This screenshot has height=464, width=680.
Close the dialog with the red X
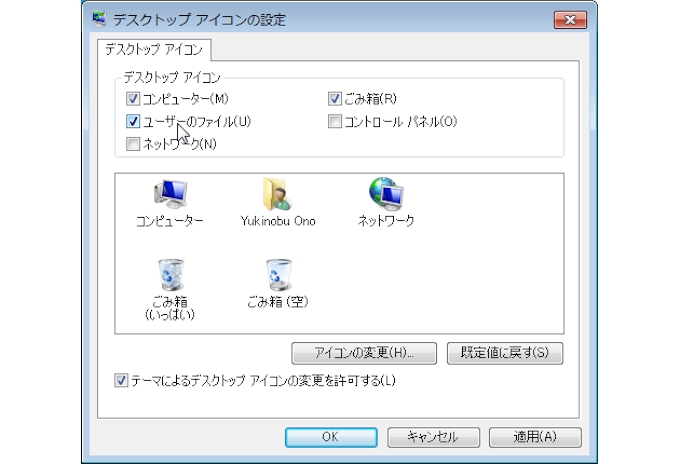(x=567, y=19)
